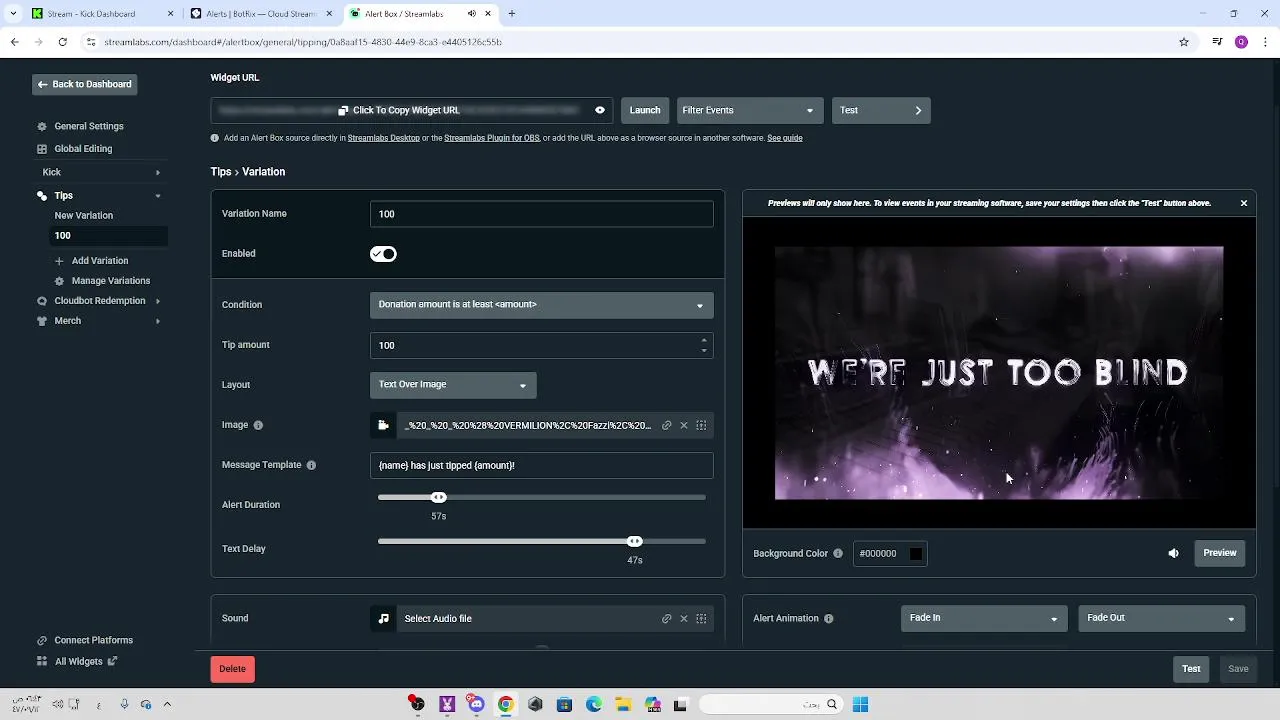This screenshot has width=1280, height=720.
Task: Bookmark this page with star icon
Action: pos(1184,42)
